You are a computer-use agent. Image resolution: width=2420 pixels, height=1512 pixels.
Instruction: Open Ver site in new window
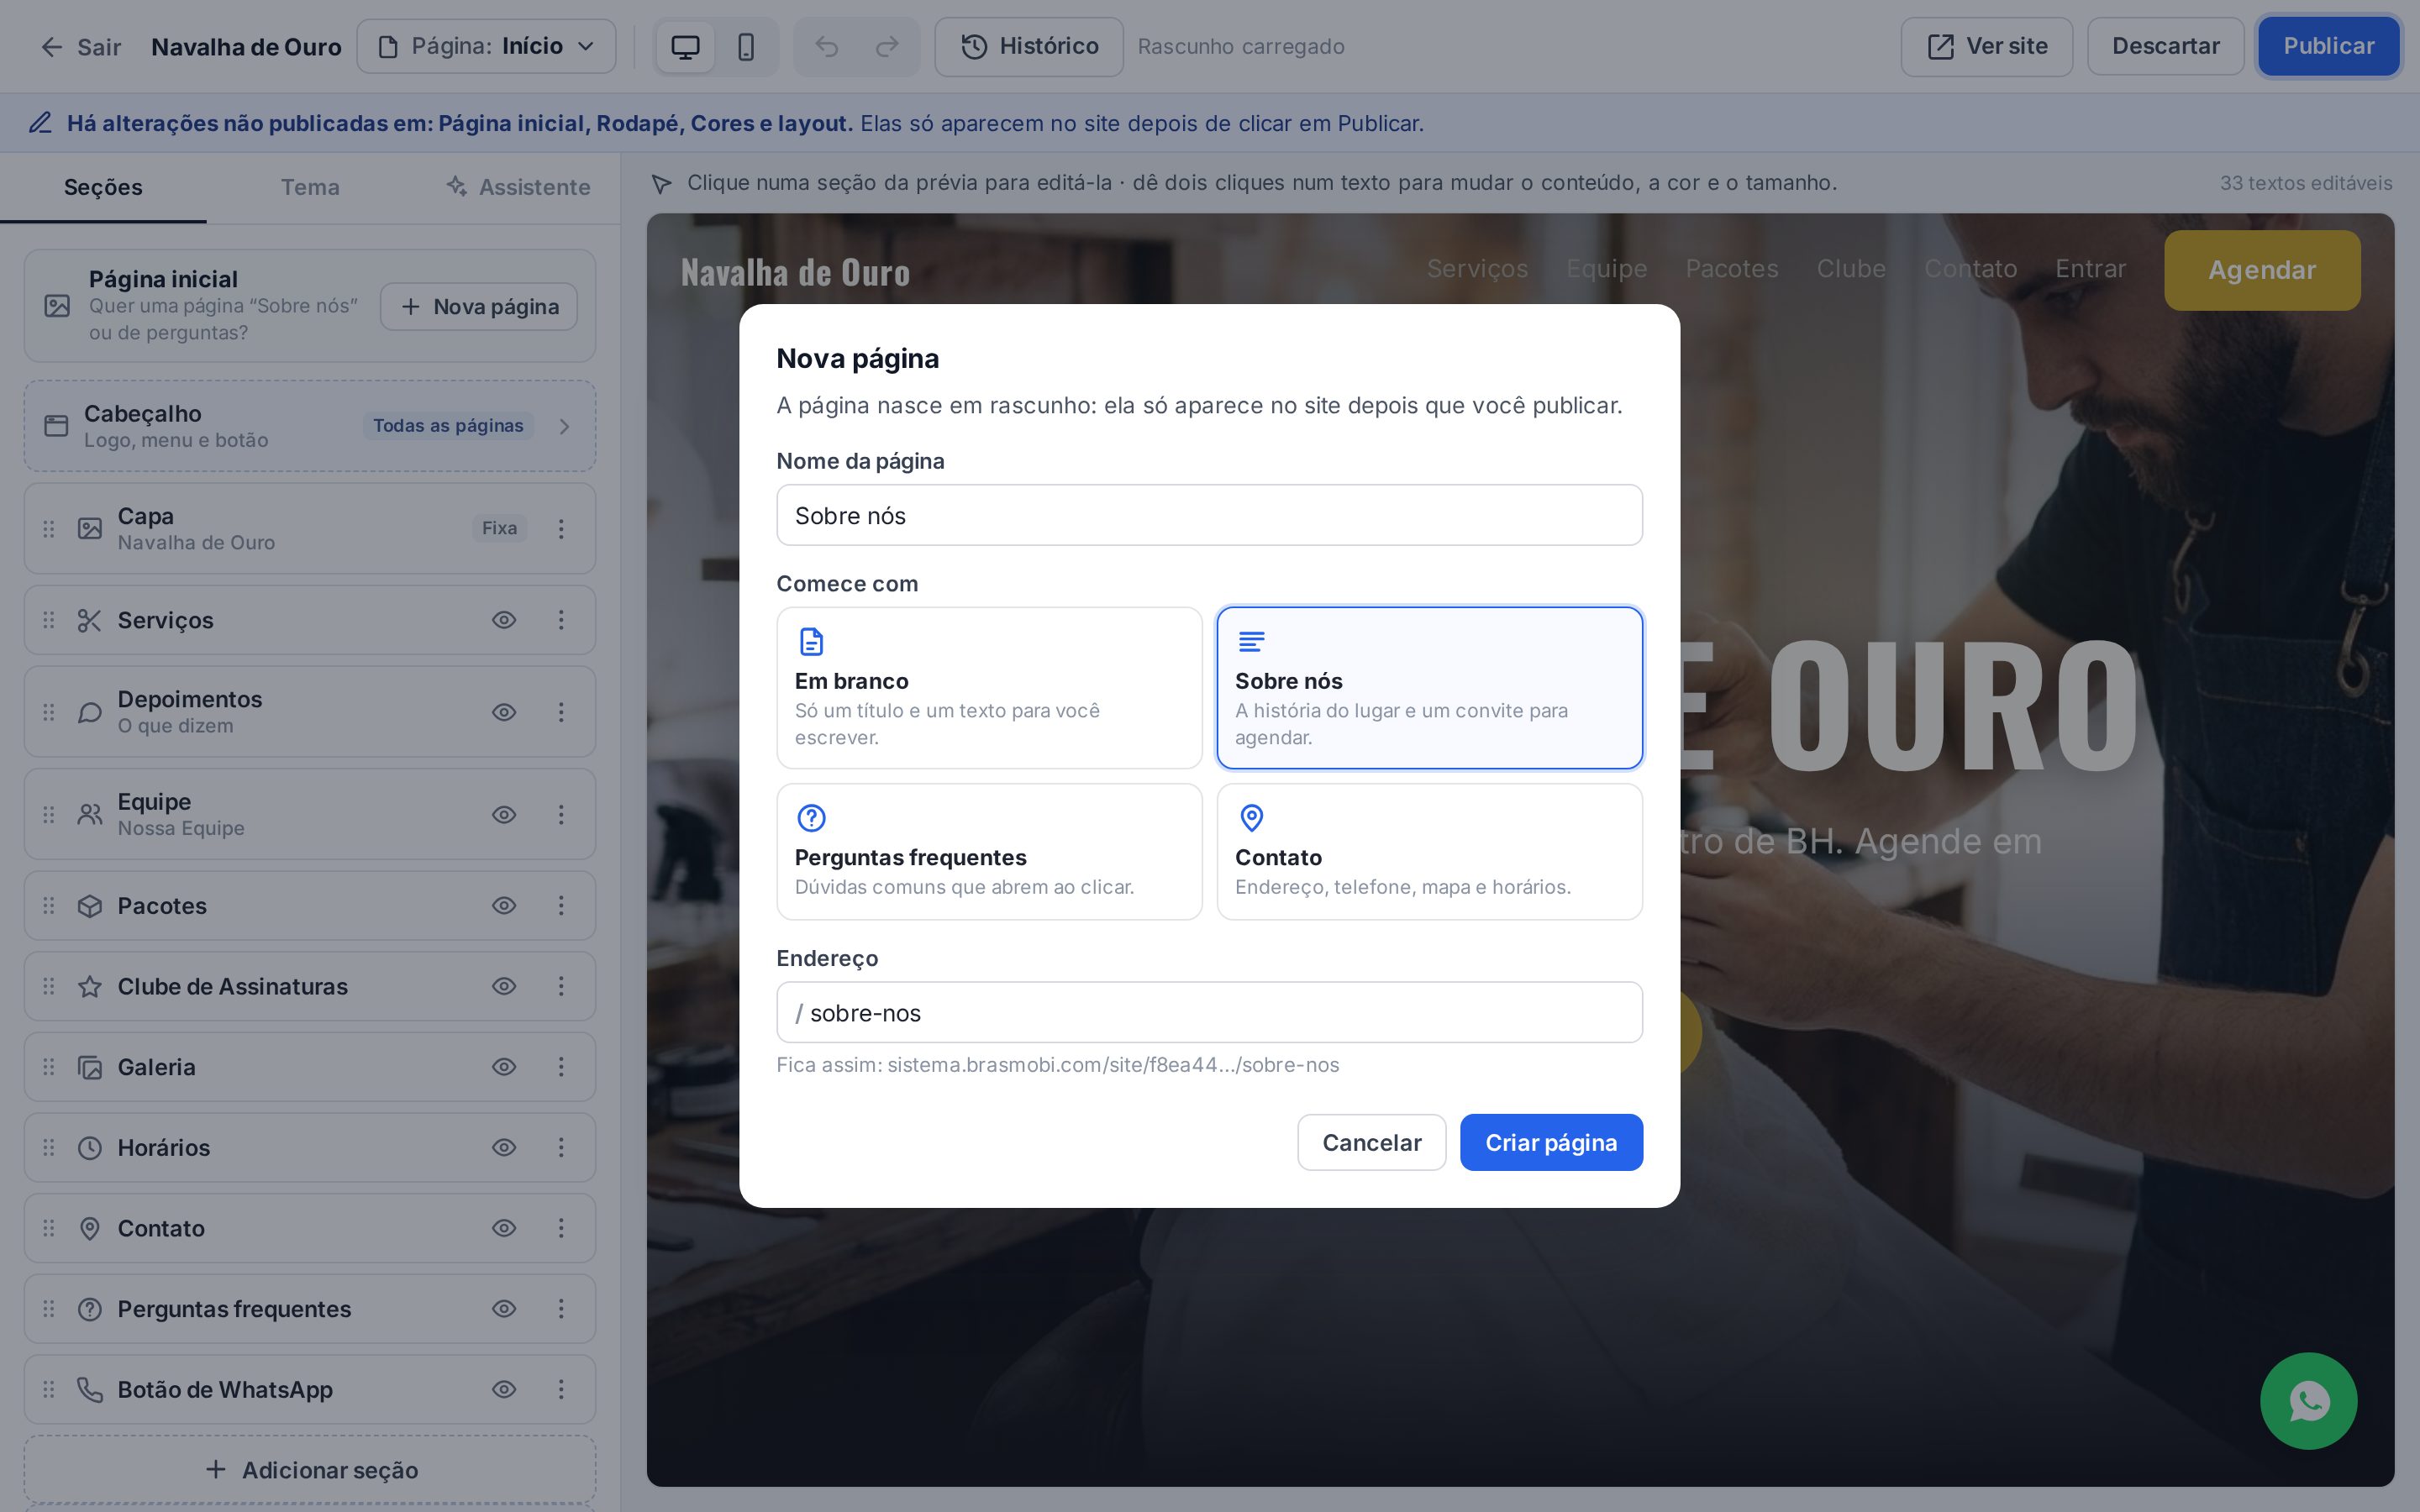(x=1986, y=47)
